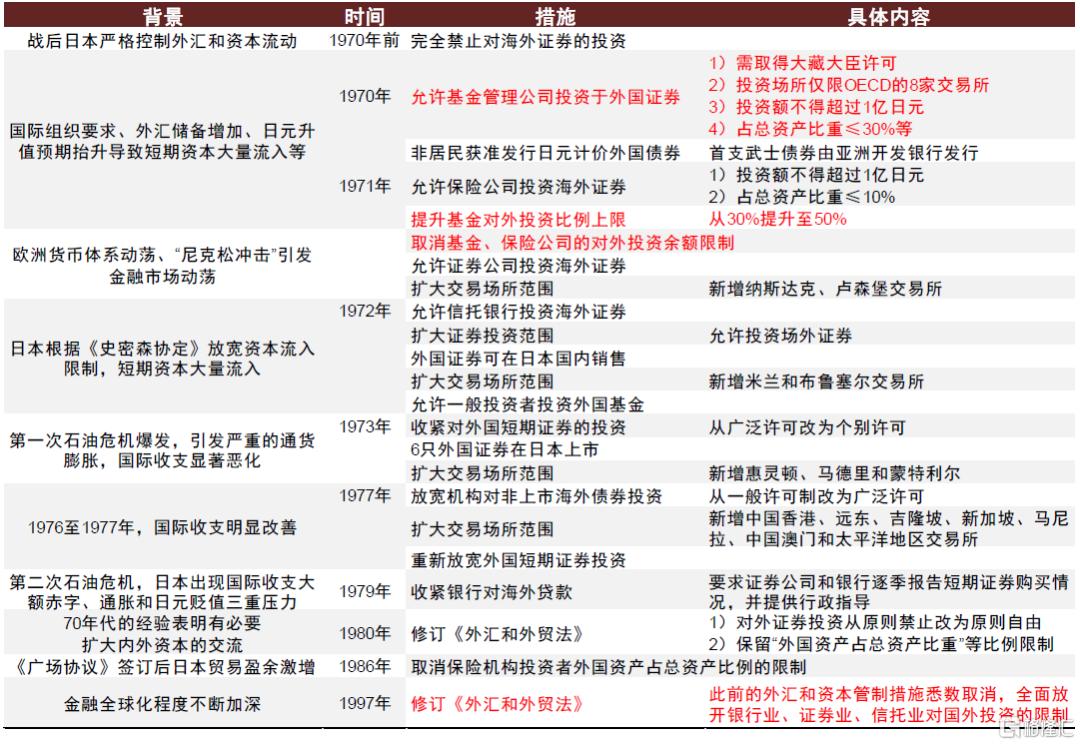Click the text 新增米兰和布鲁塞尔交易所
This screenshot has height=745, width=1080.
point(816,381)
